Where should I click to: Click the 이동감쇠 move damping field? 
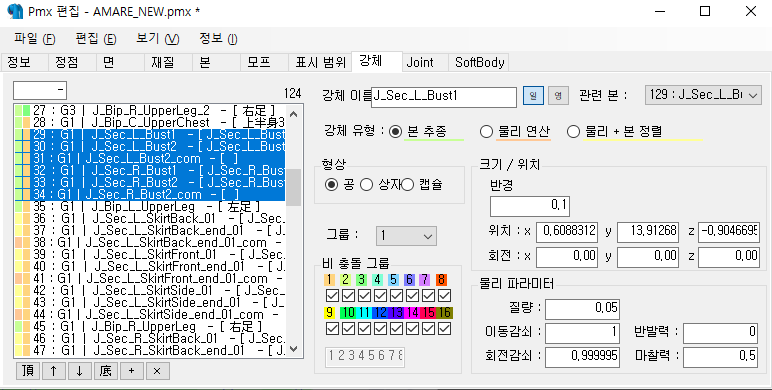click(582, 332)
